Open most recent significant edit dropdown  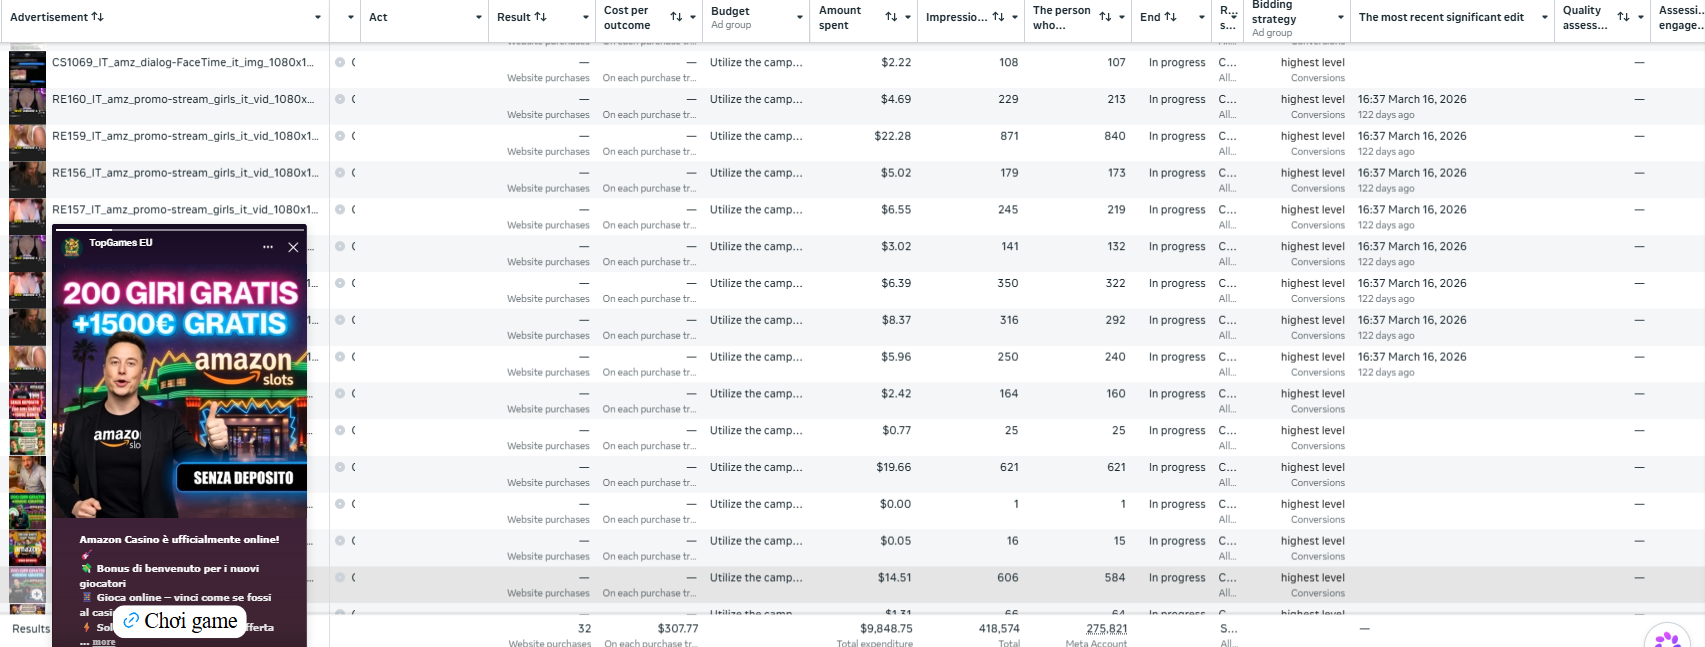click(1544, 18)
